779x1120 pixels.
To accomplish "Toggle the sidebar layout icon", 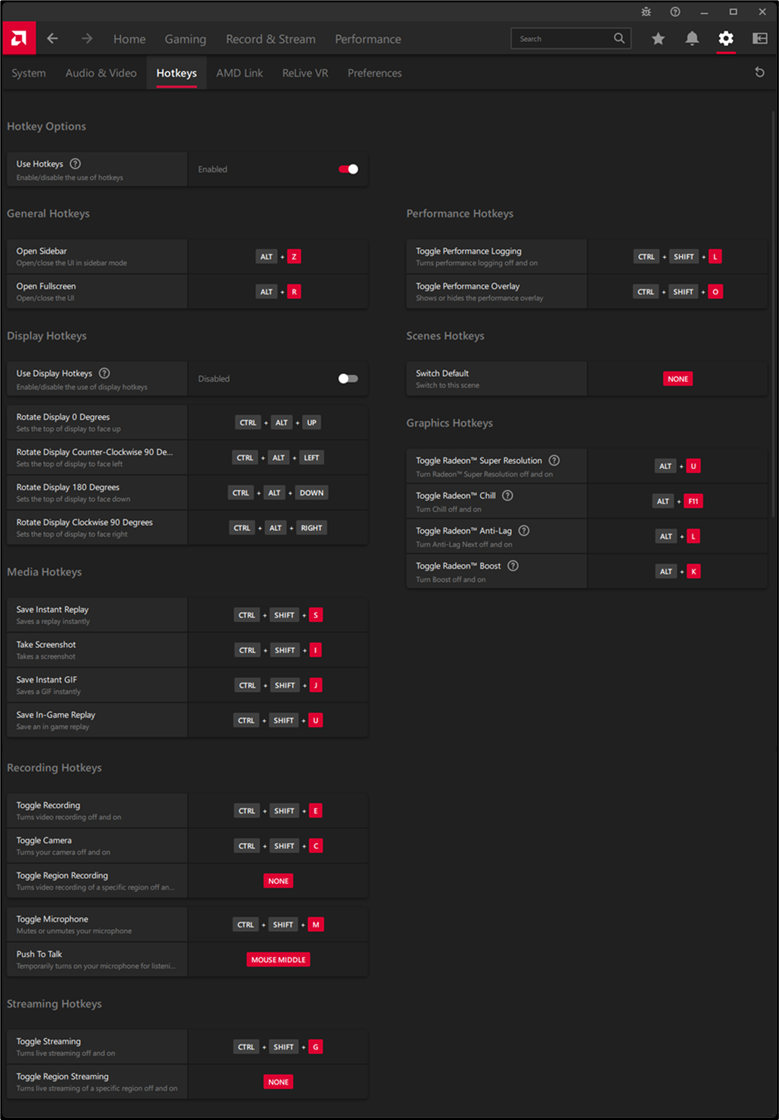I will (x=760, y=39).
